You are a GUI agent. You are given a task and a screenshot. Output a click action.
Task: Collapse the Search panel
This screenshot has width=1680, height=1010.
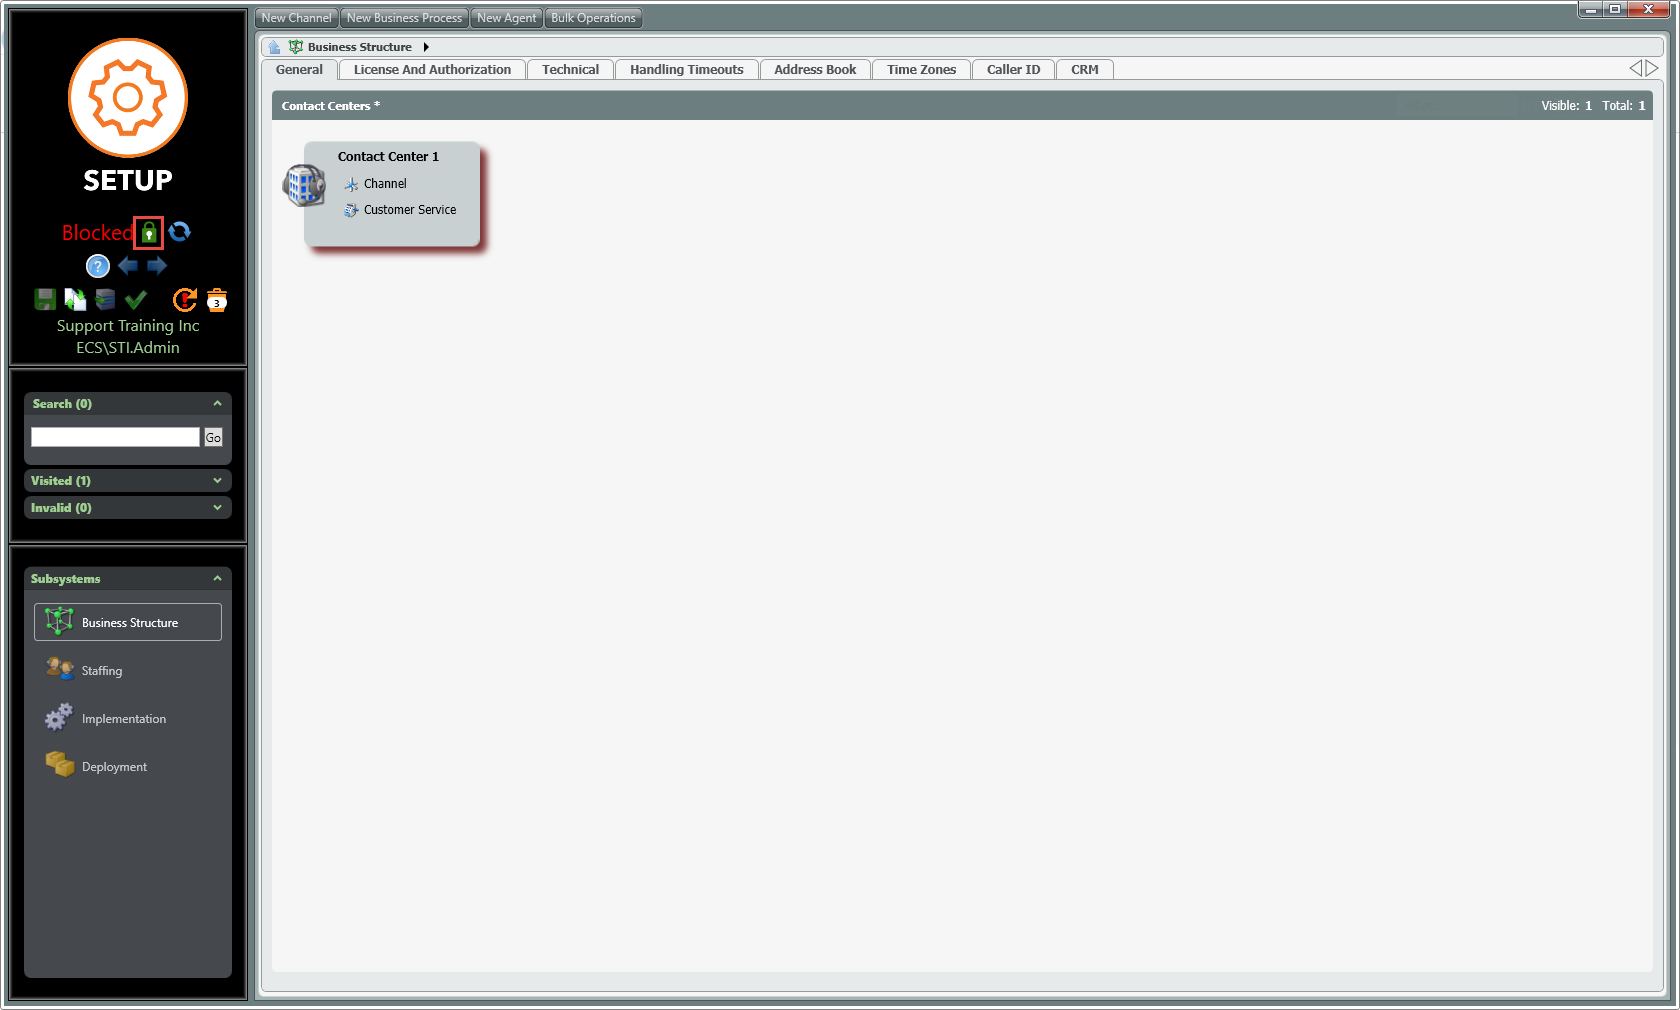217,404
